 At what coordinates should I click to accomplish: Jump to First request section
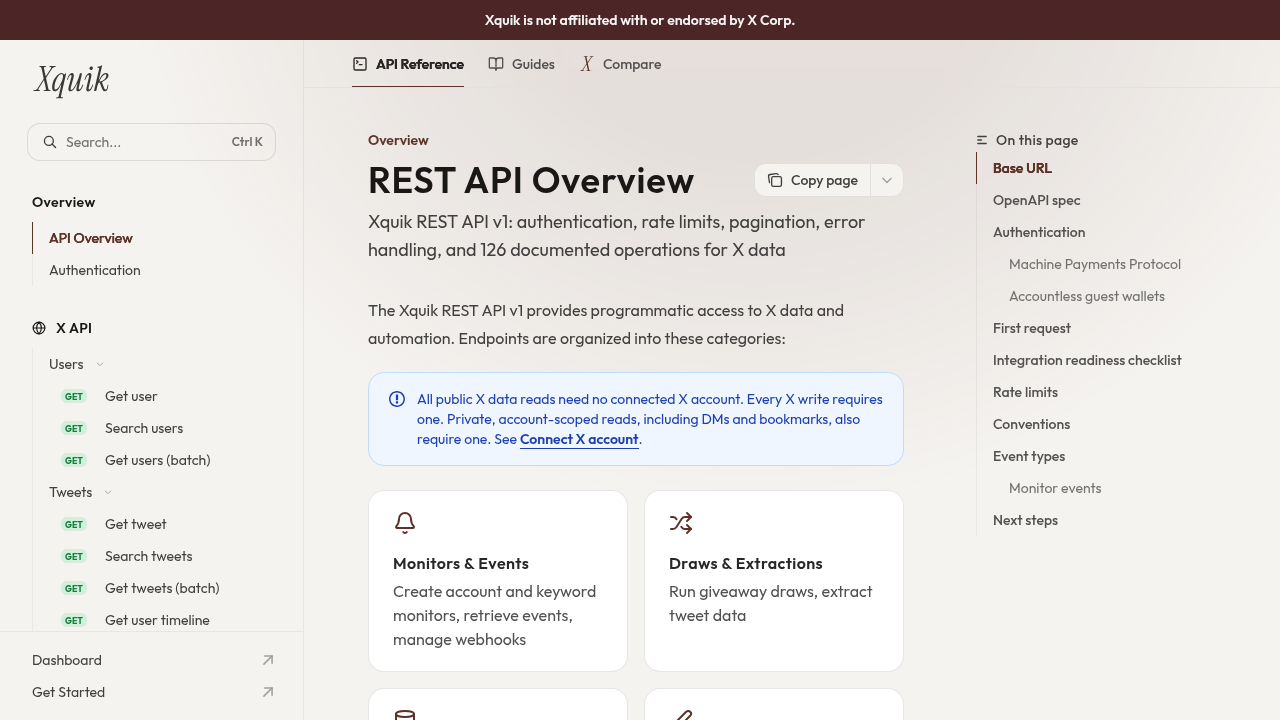click(x=1032, y=328)
